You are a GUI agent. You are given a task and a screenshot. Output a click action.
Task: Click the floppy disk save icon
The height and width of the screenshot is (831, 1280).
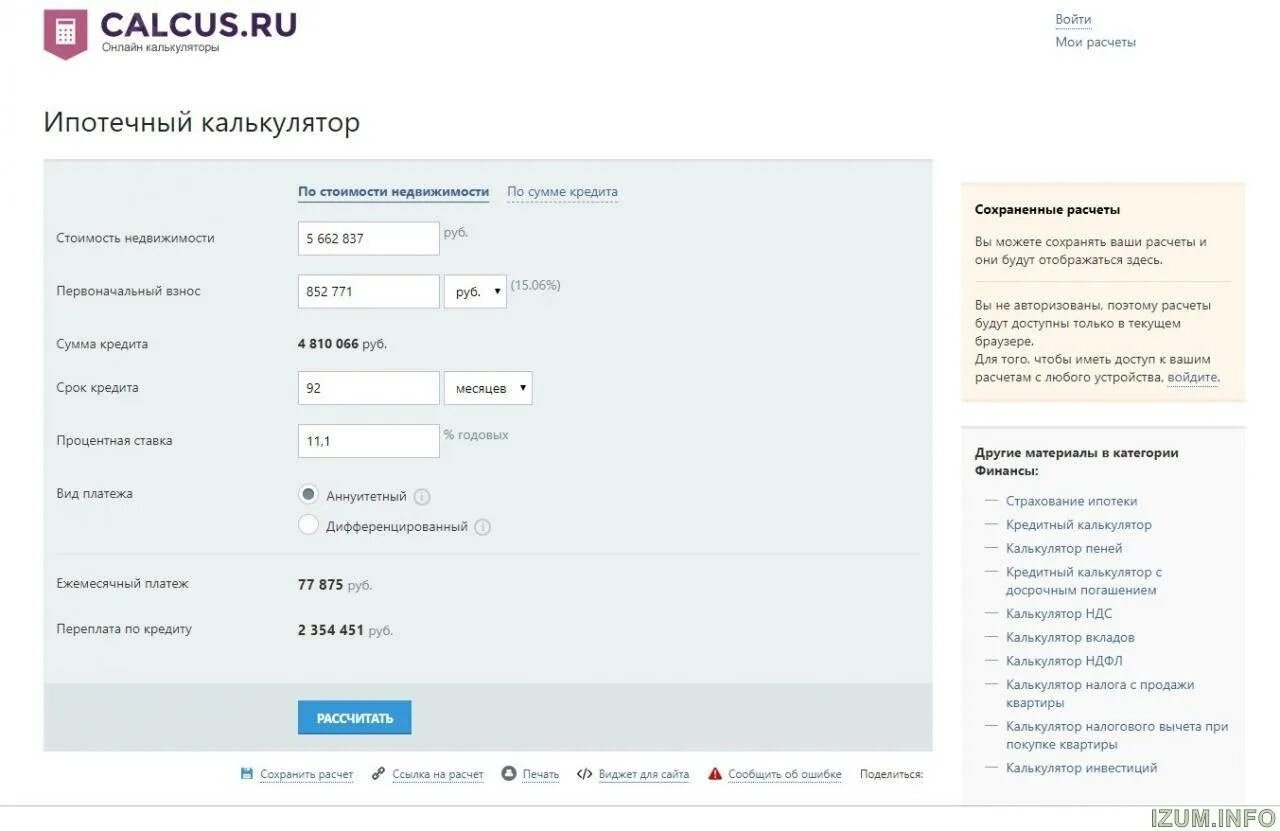(x=247, y=774)
